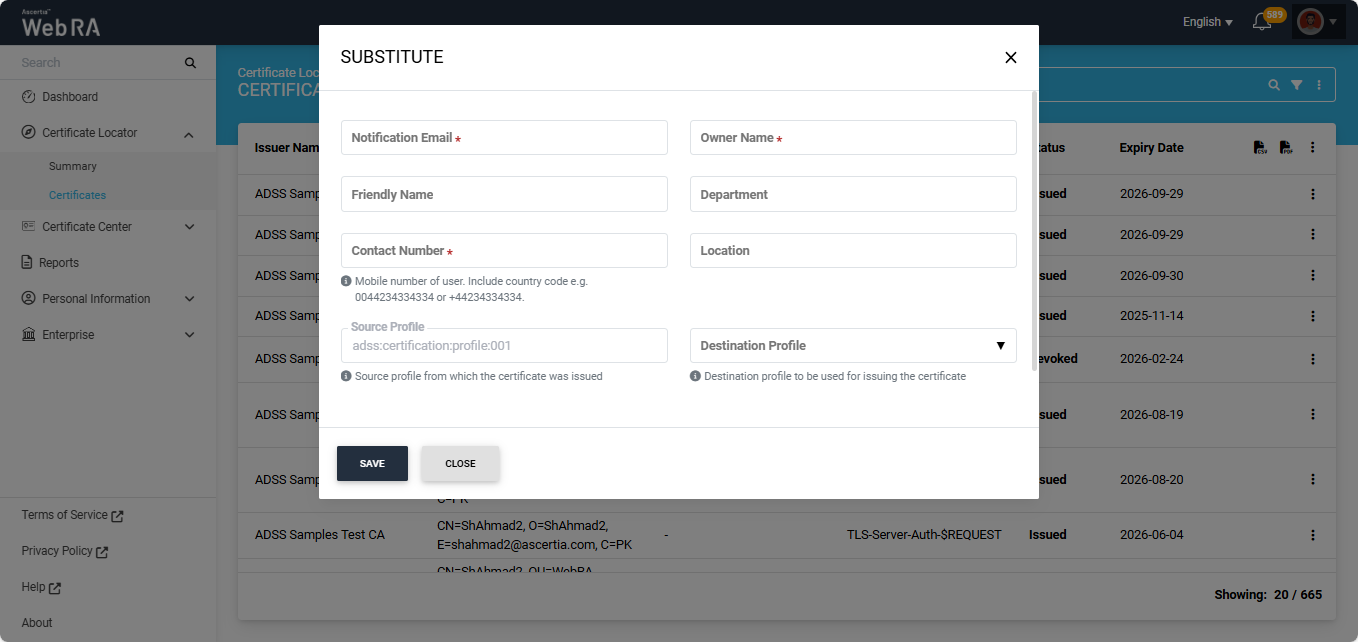Open the Destination Profile dropdown

[853, 346]
